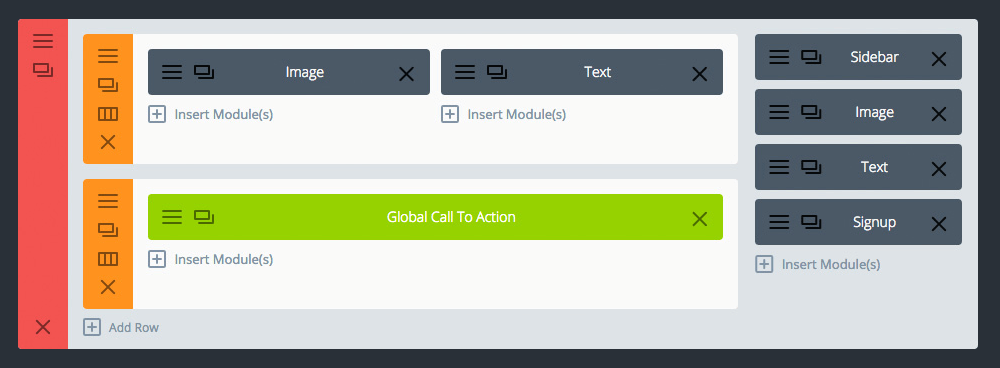Delete the sidebar Text module
1000x368 pixels.
[938, 169]
